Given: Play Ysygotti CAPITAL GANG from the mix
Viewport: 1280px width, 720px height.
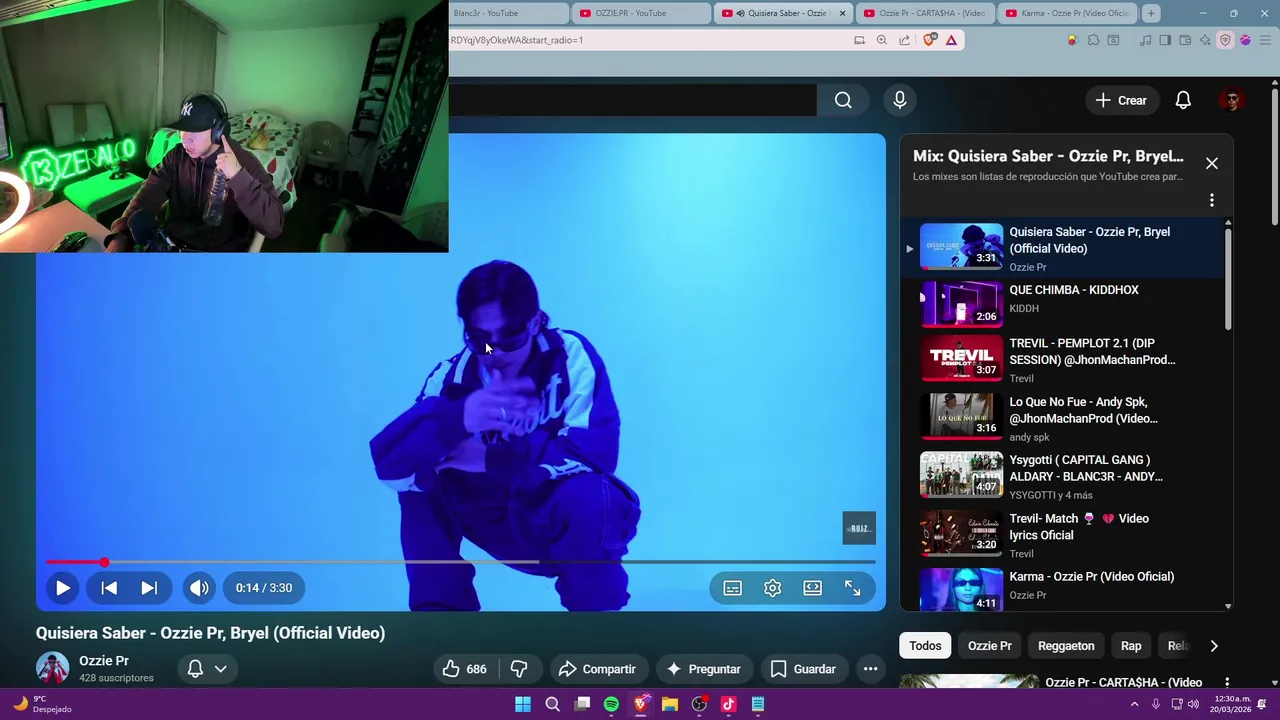Looking at the screenshot, I should (x=1062, y=476).
